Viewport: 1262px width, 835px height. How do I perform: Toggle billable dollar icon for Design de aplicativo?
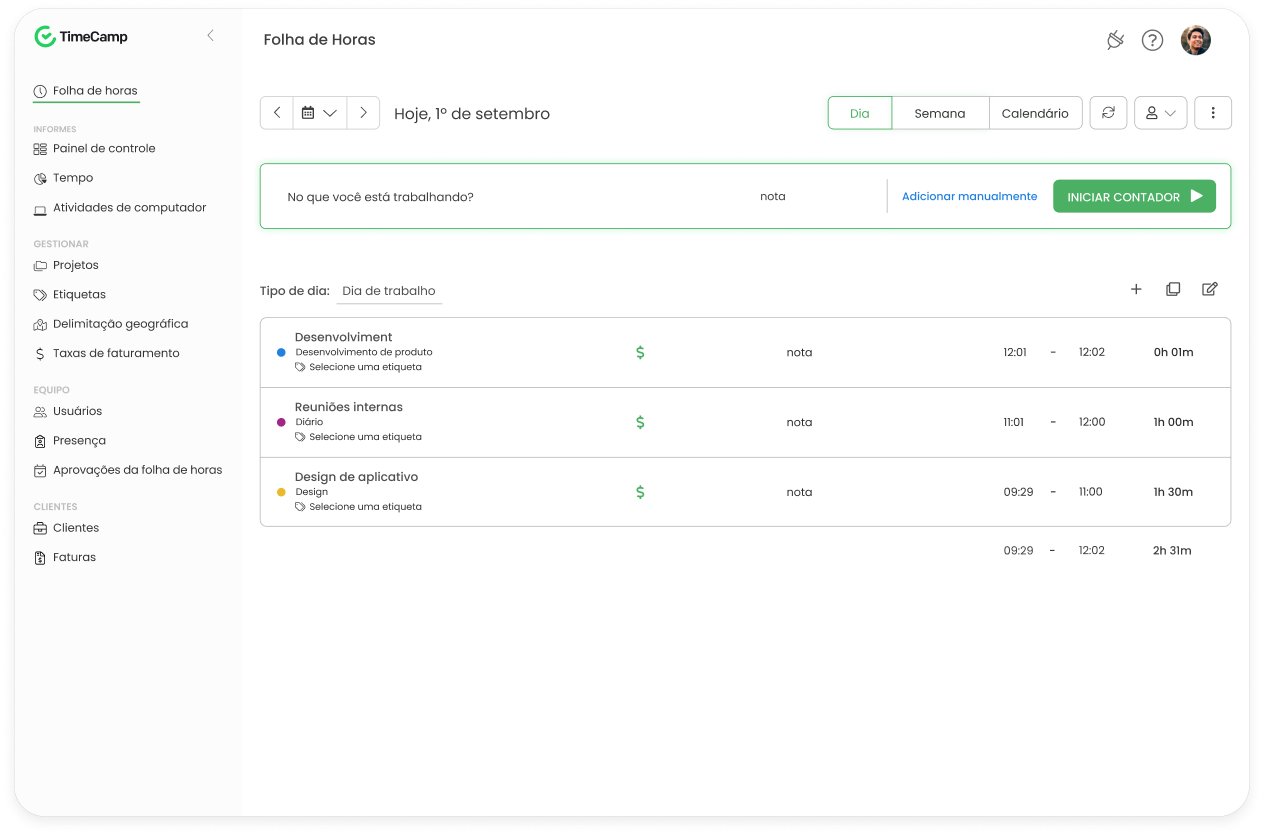coord(640,492)
